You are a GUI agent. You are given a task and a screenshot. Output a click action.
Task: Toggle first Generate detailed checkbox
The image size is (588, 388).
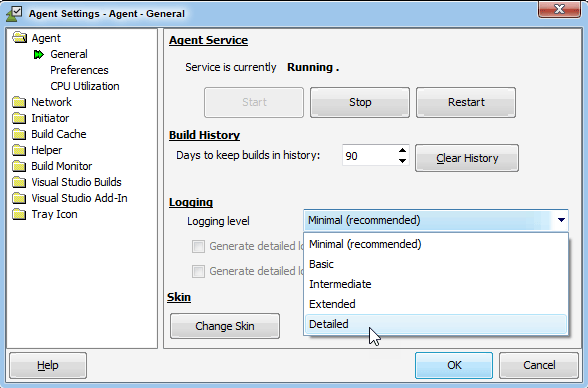pos(198,246)
